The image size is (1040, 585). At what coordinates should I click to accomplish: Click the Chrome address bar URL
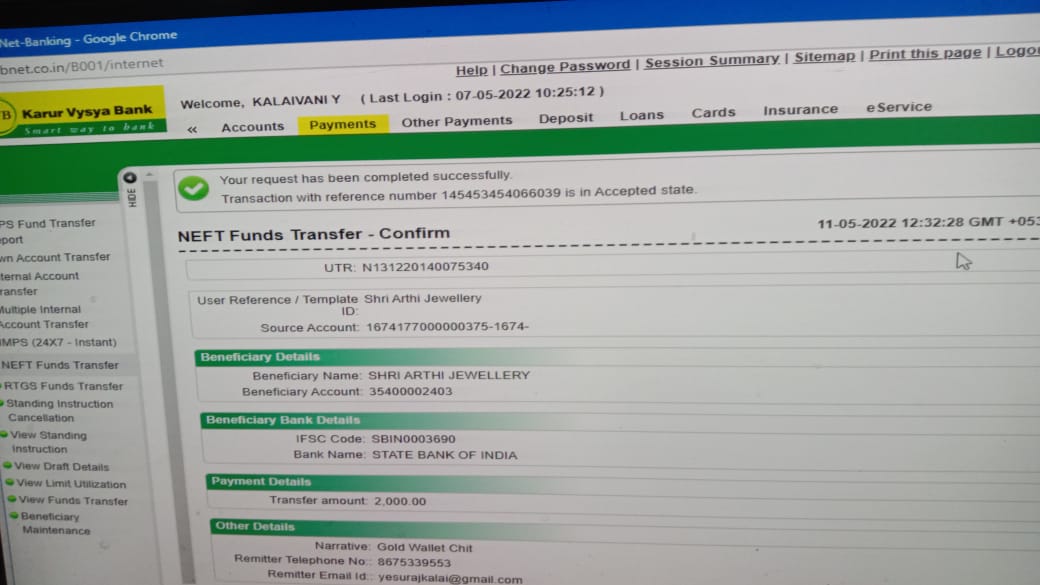[82, 65]
